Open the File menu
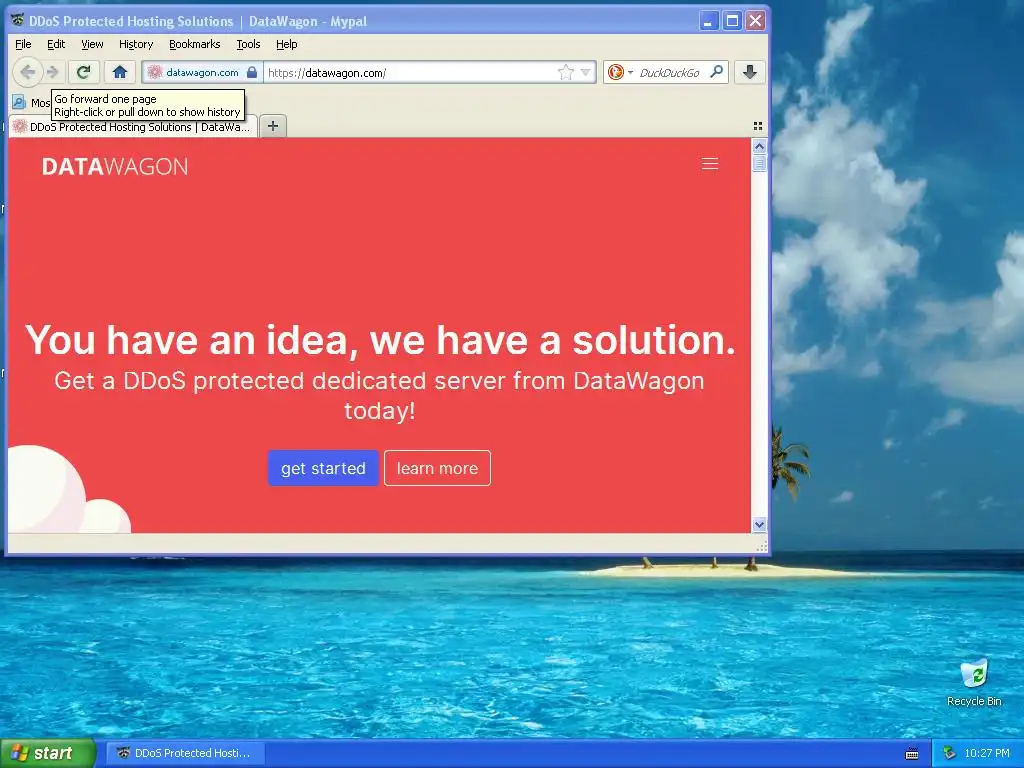The image size is (1024, 768). pos(23,44)
